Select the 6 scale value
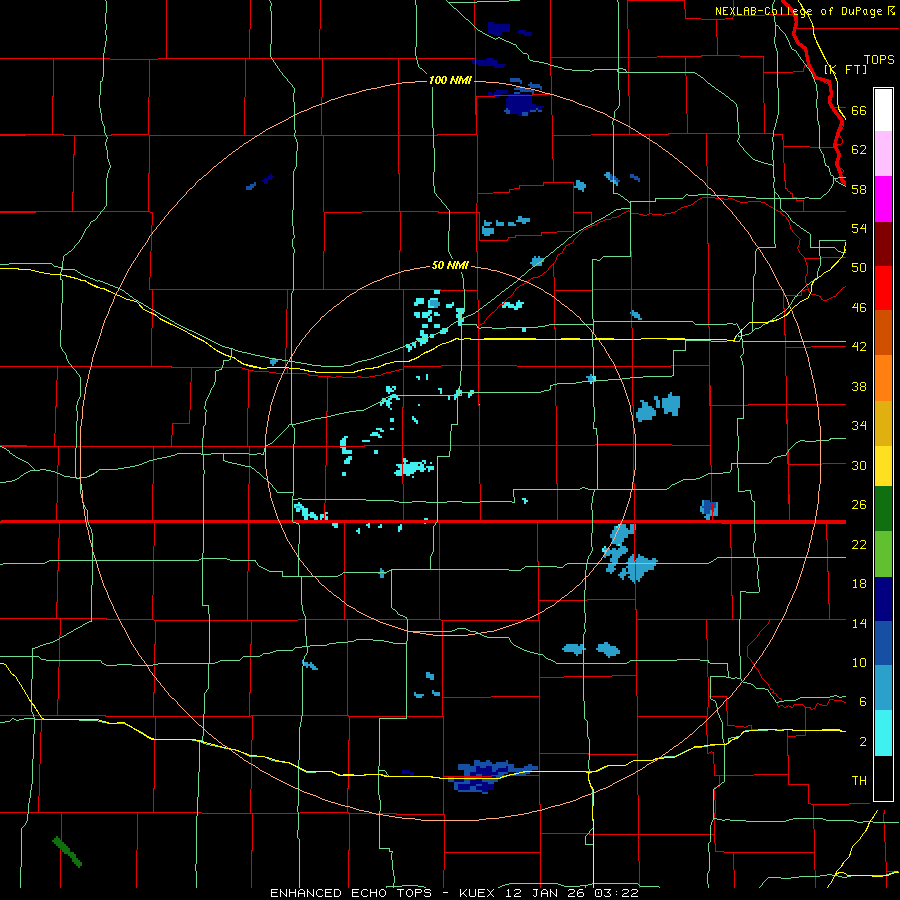 (862, 701)
